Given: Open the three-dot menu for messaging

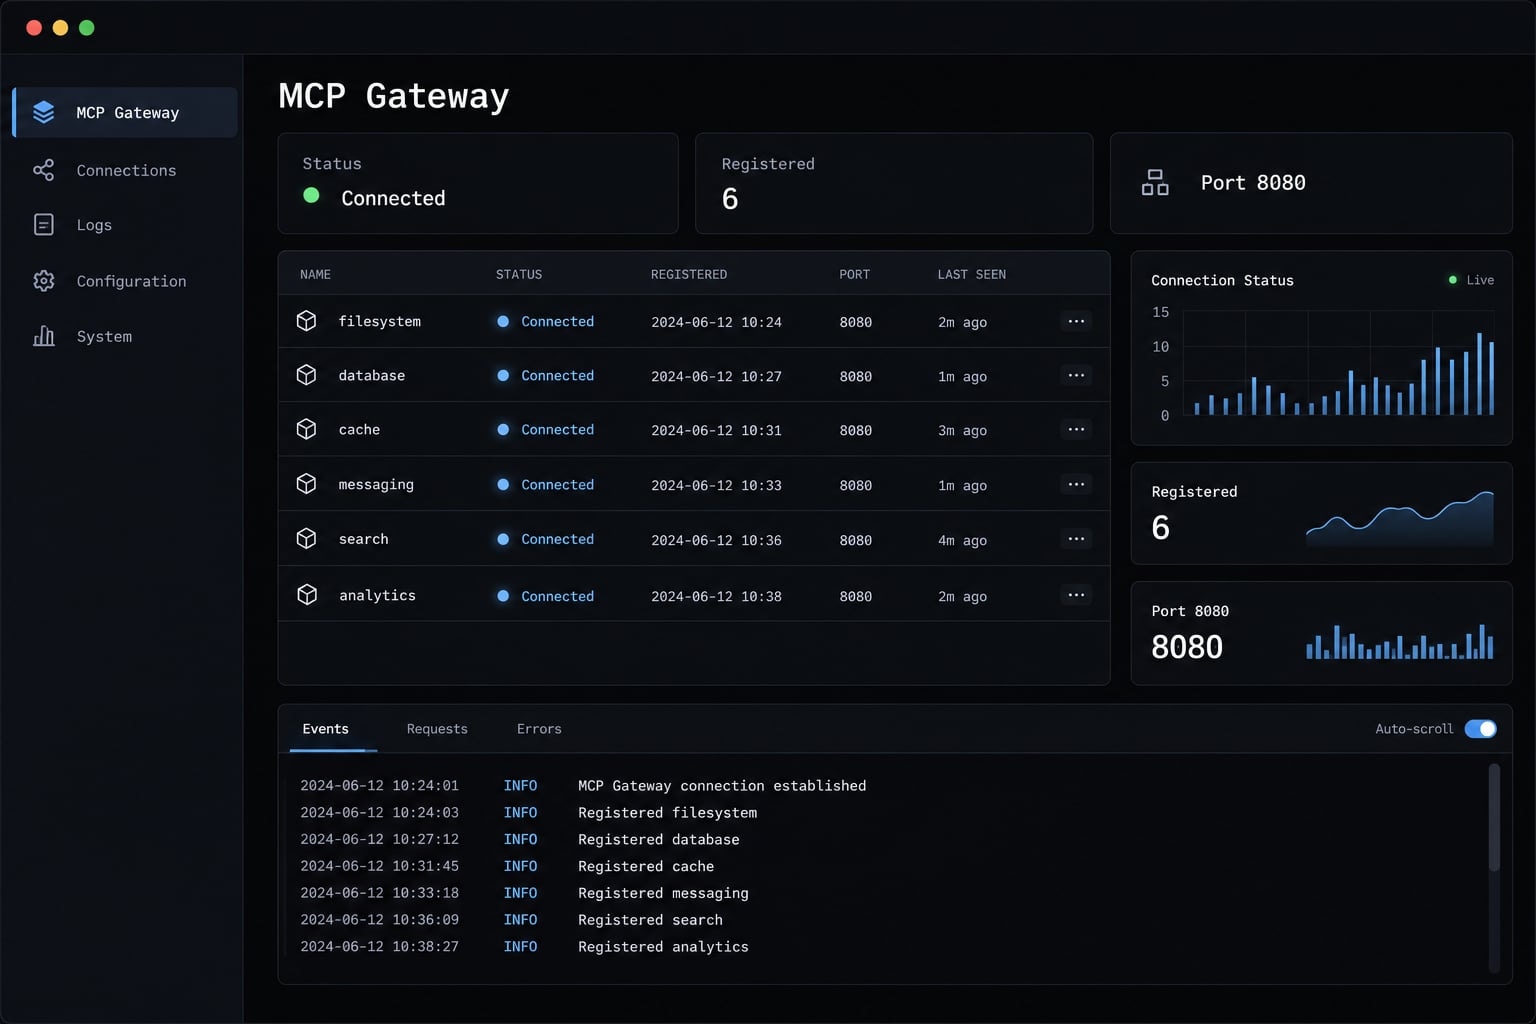Looking at the screenshot, I should (1076, 484).
